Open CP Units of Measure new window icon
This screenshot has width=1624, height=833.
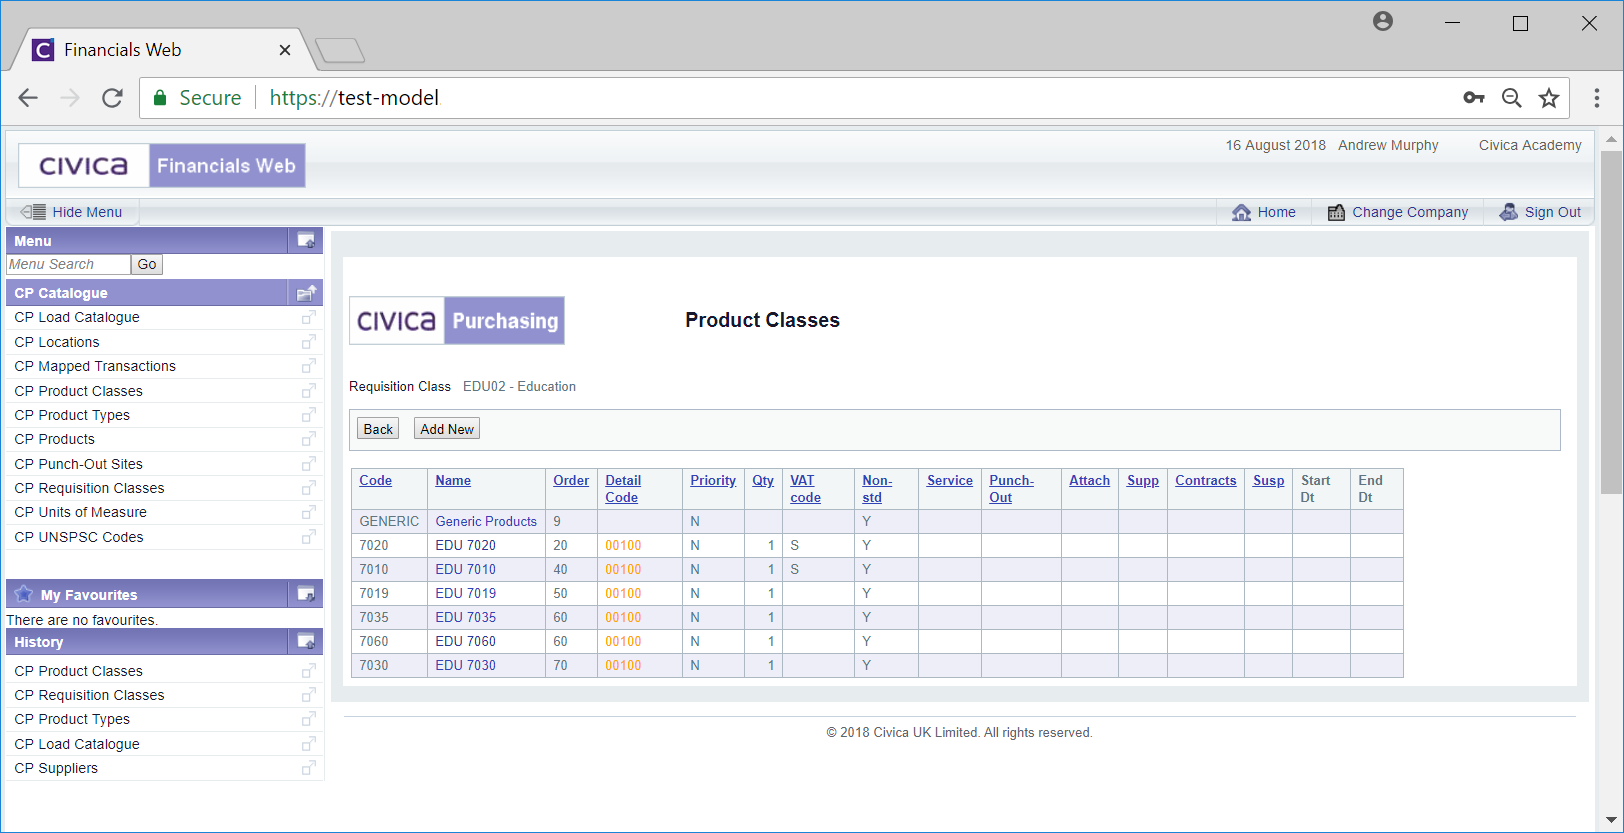[x=308, y=512]
